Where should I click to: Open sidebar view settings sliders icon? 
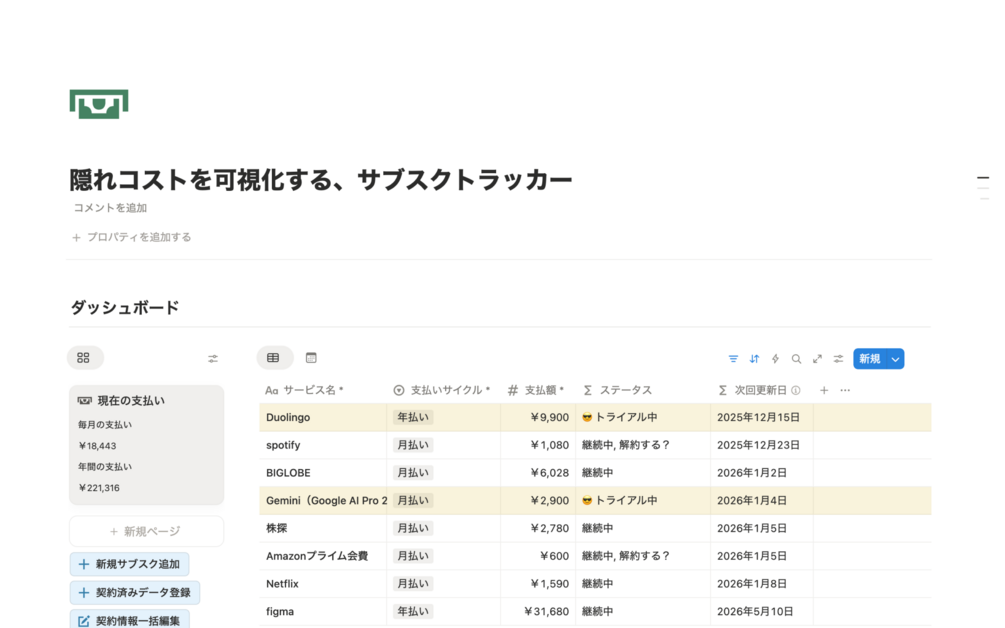point(213,359)
